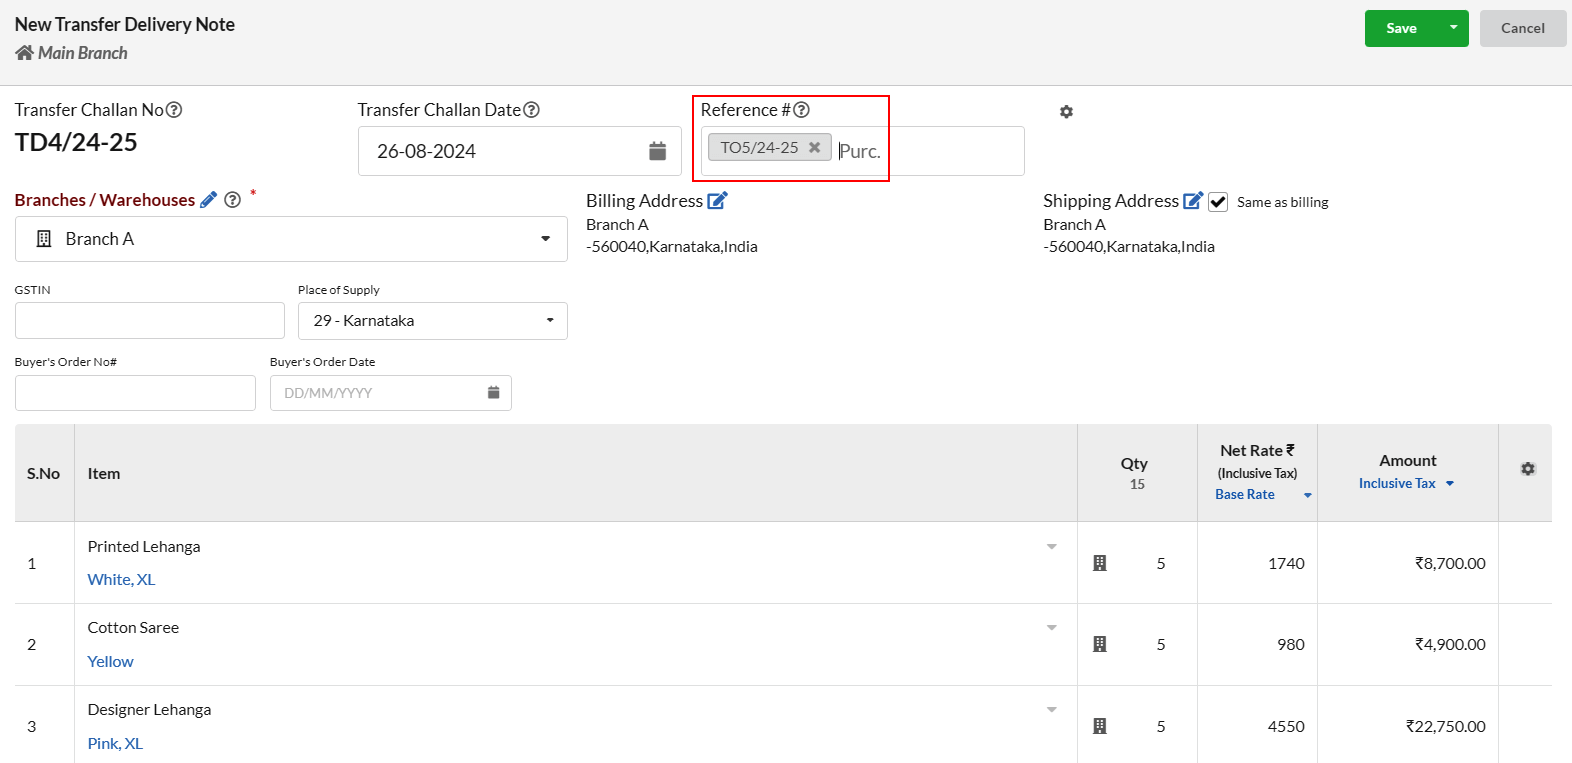The image size is (1572, 763).
Task: Click the Buyer's Order Date field
Action: tap(391, 393)
